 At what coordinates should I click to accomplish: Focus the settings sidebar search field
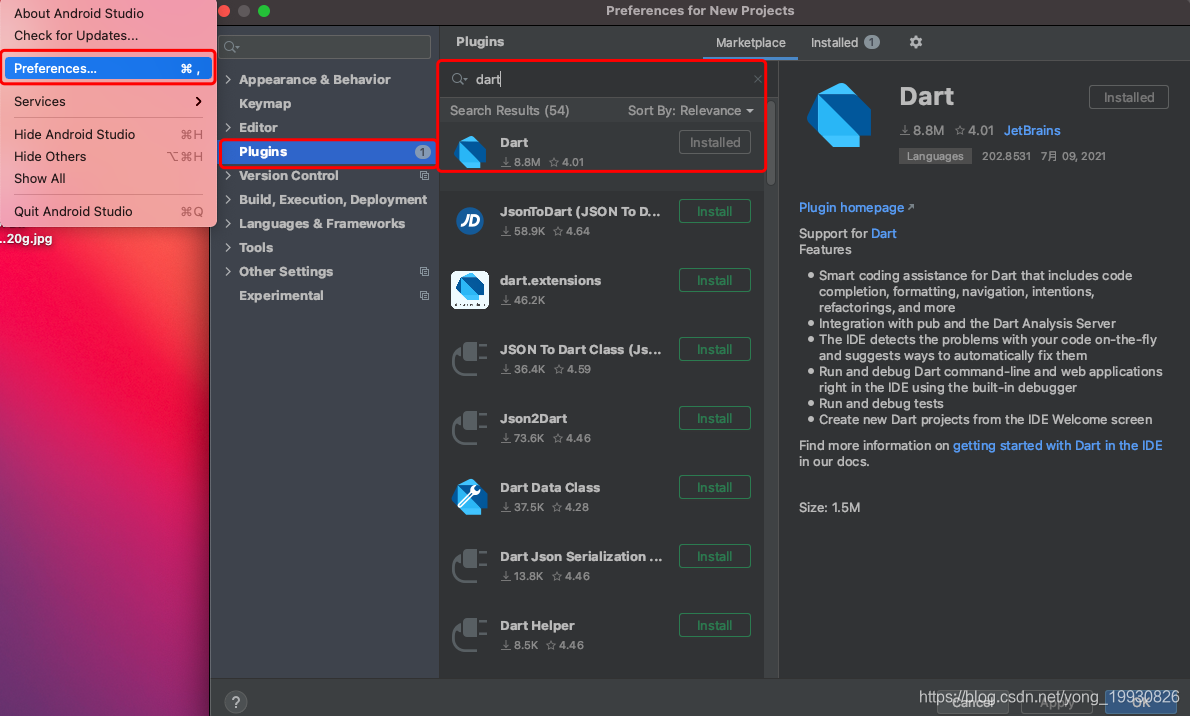coord(326,47)
